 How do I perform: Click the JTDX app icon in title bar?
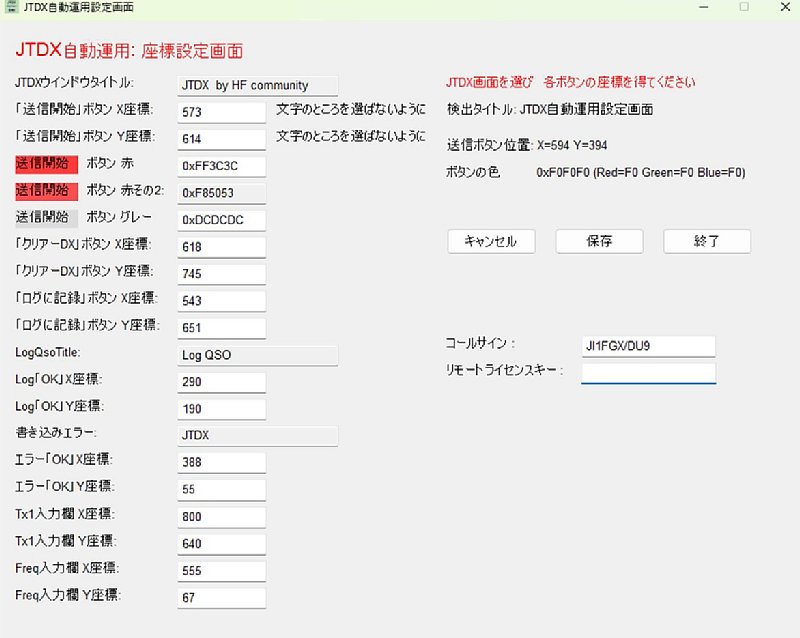click(x=10, y=7)
